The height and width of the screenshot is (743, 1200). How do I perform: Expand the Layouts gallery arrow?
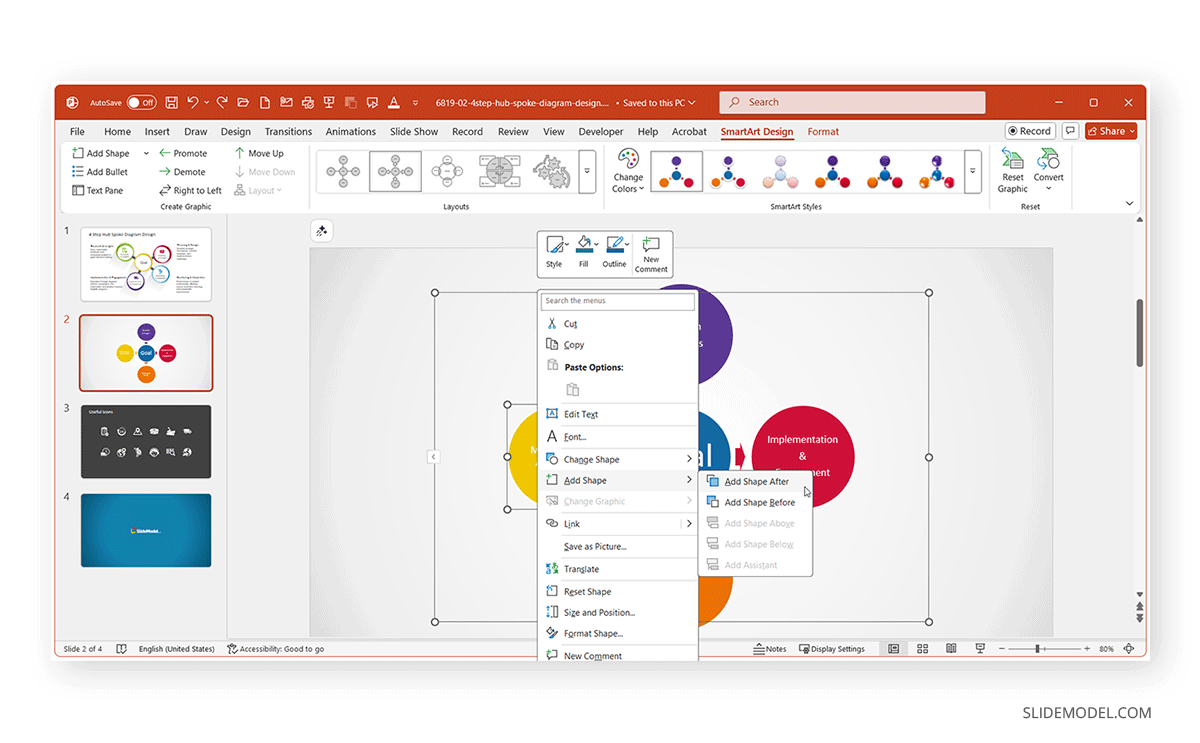point(587,171)
